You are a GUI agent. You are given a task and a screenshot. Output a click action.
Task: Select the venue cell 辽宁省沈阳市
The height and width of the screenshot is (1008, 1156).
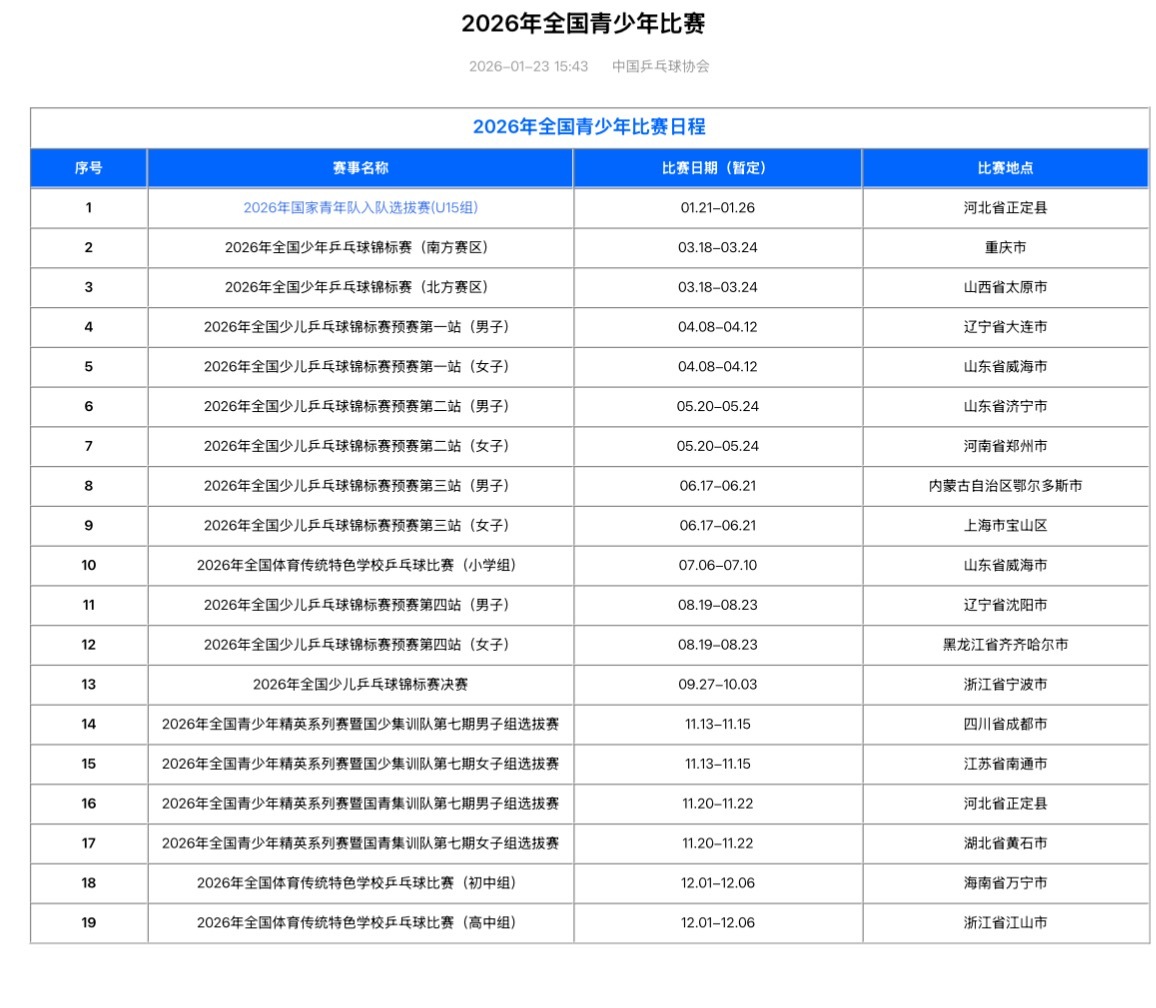point(1006,606)
